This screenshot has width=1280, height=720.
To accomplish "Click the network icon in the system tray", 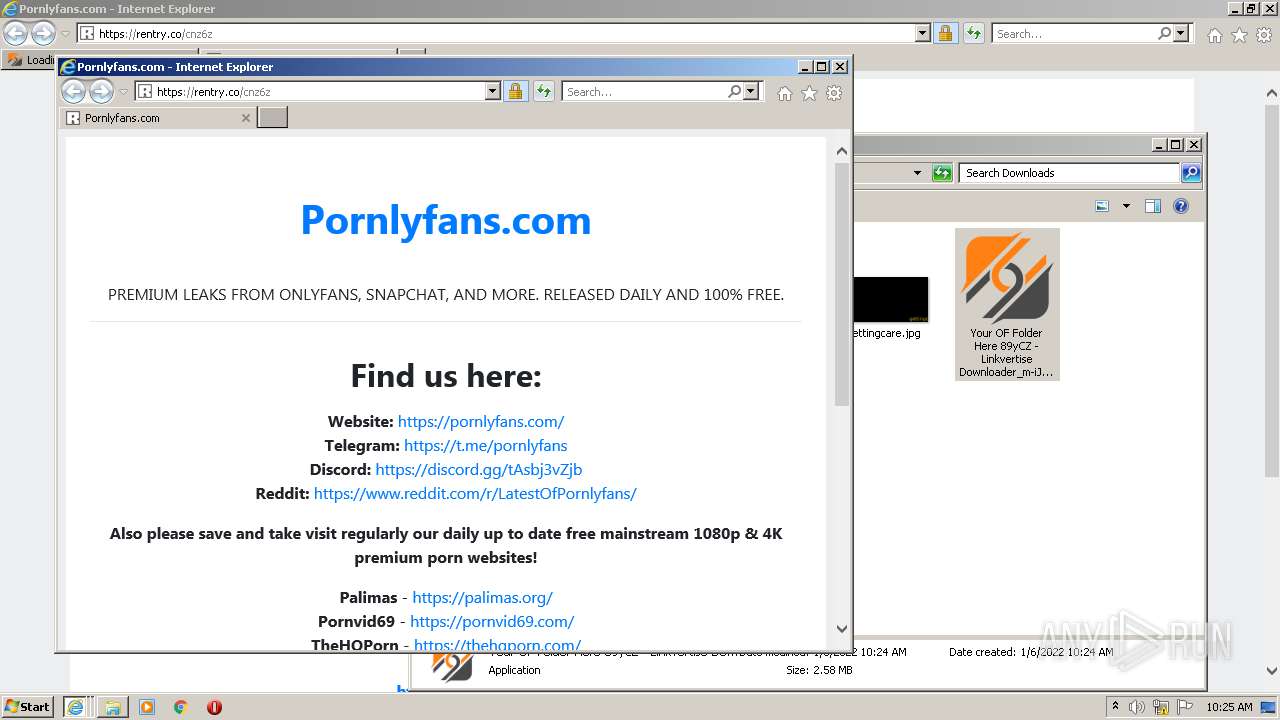I will tap(1161, 707).
